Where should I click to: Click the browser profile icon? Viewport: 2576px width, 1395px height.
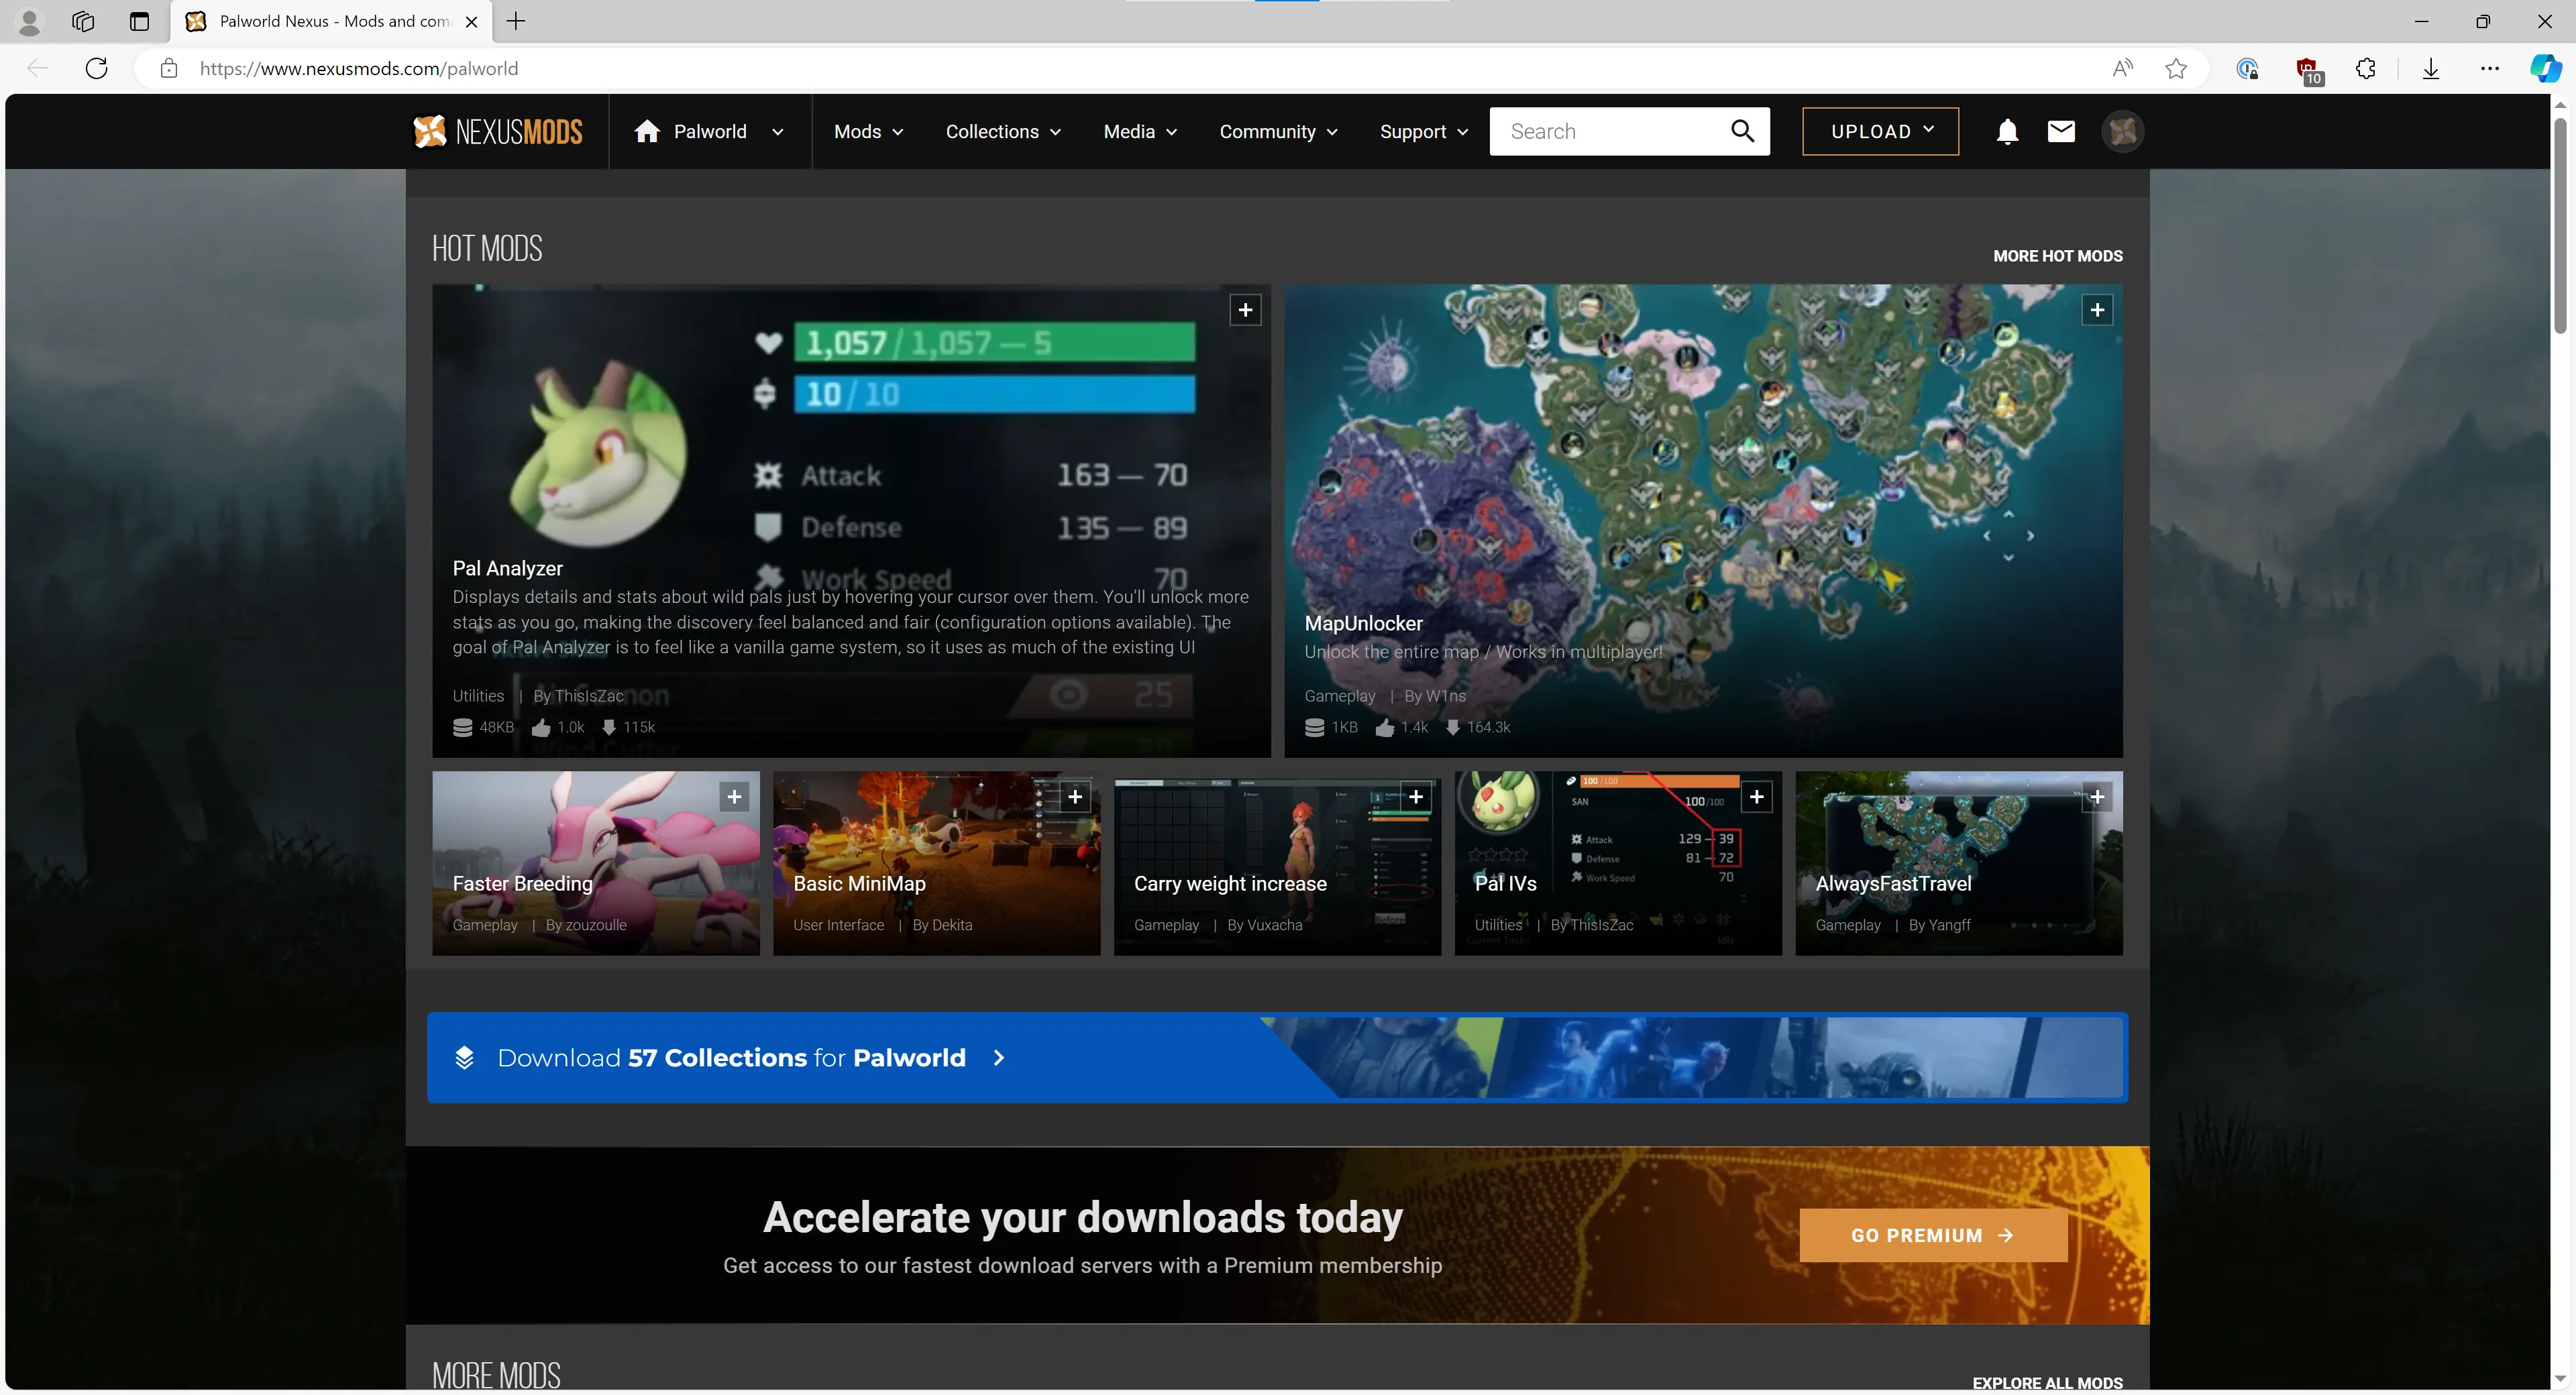click(x=30, y=21)
